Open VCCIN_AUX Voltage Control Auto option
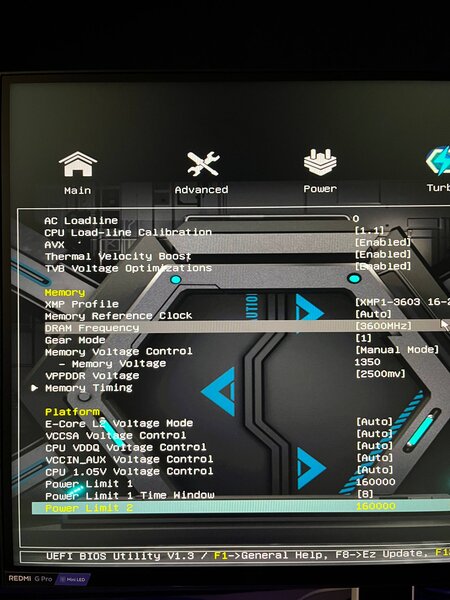The image size is (450, 600). pos(375,458)
